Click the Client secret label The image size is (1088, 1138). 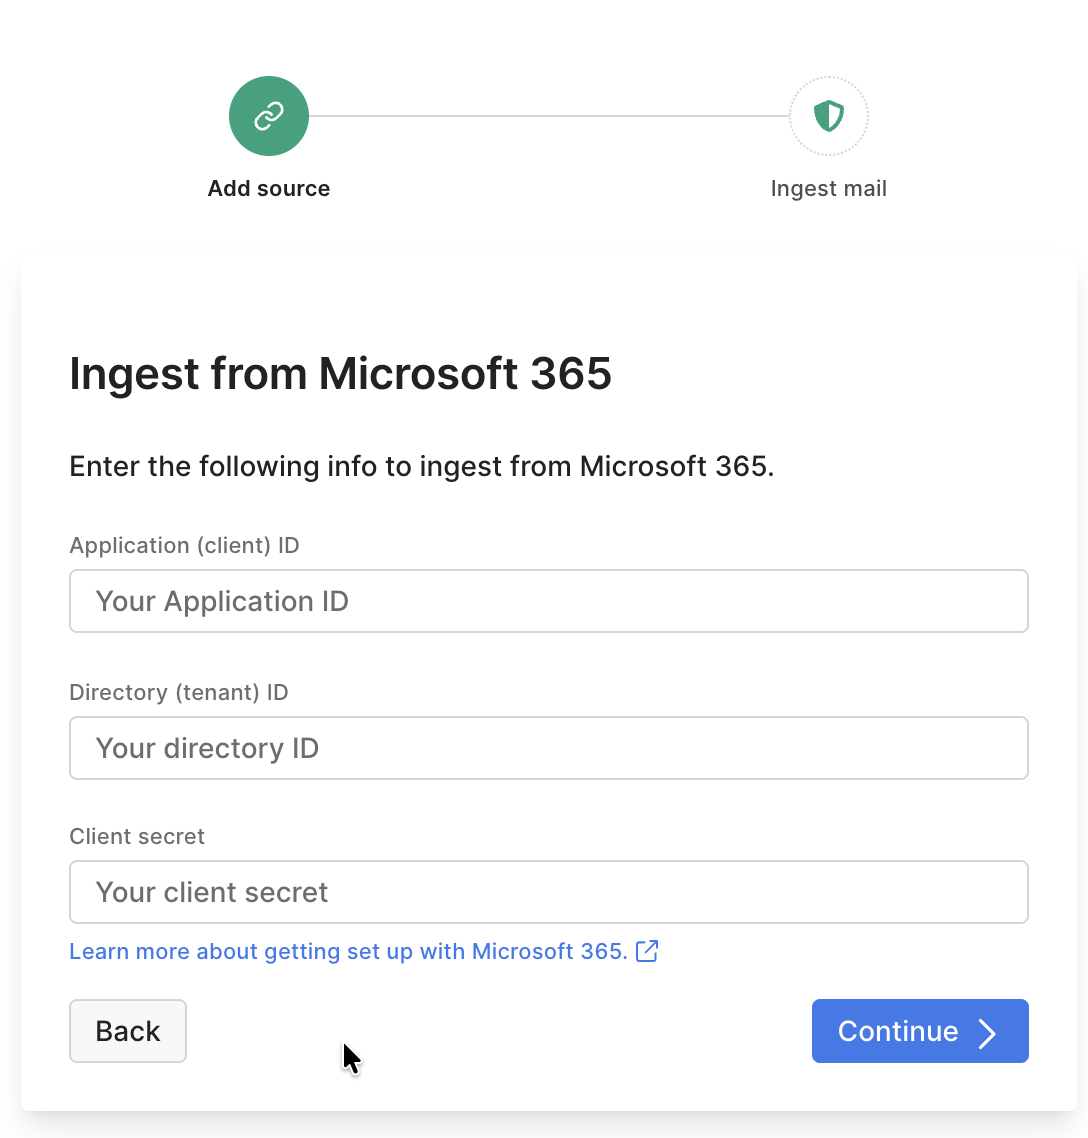tap(137, 836)
